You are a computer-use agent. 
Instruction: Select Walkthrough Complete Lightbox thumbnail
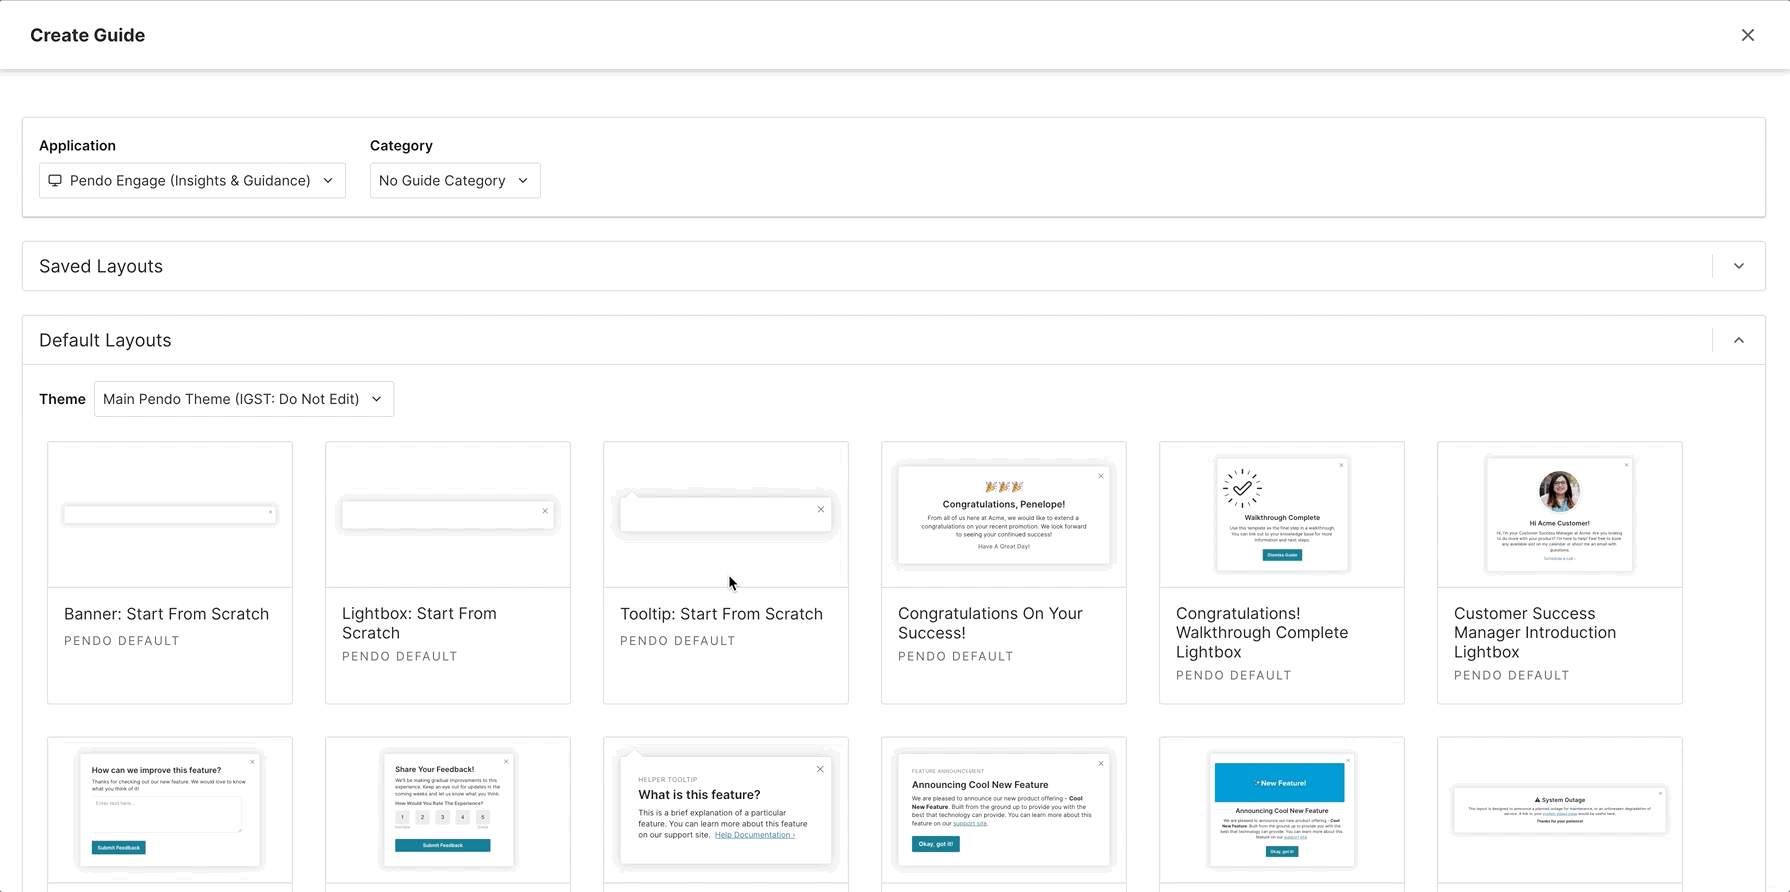(1282, 514)
